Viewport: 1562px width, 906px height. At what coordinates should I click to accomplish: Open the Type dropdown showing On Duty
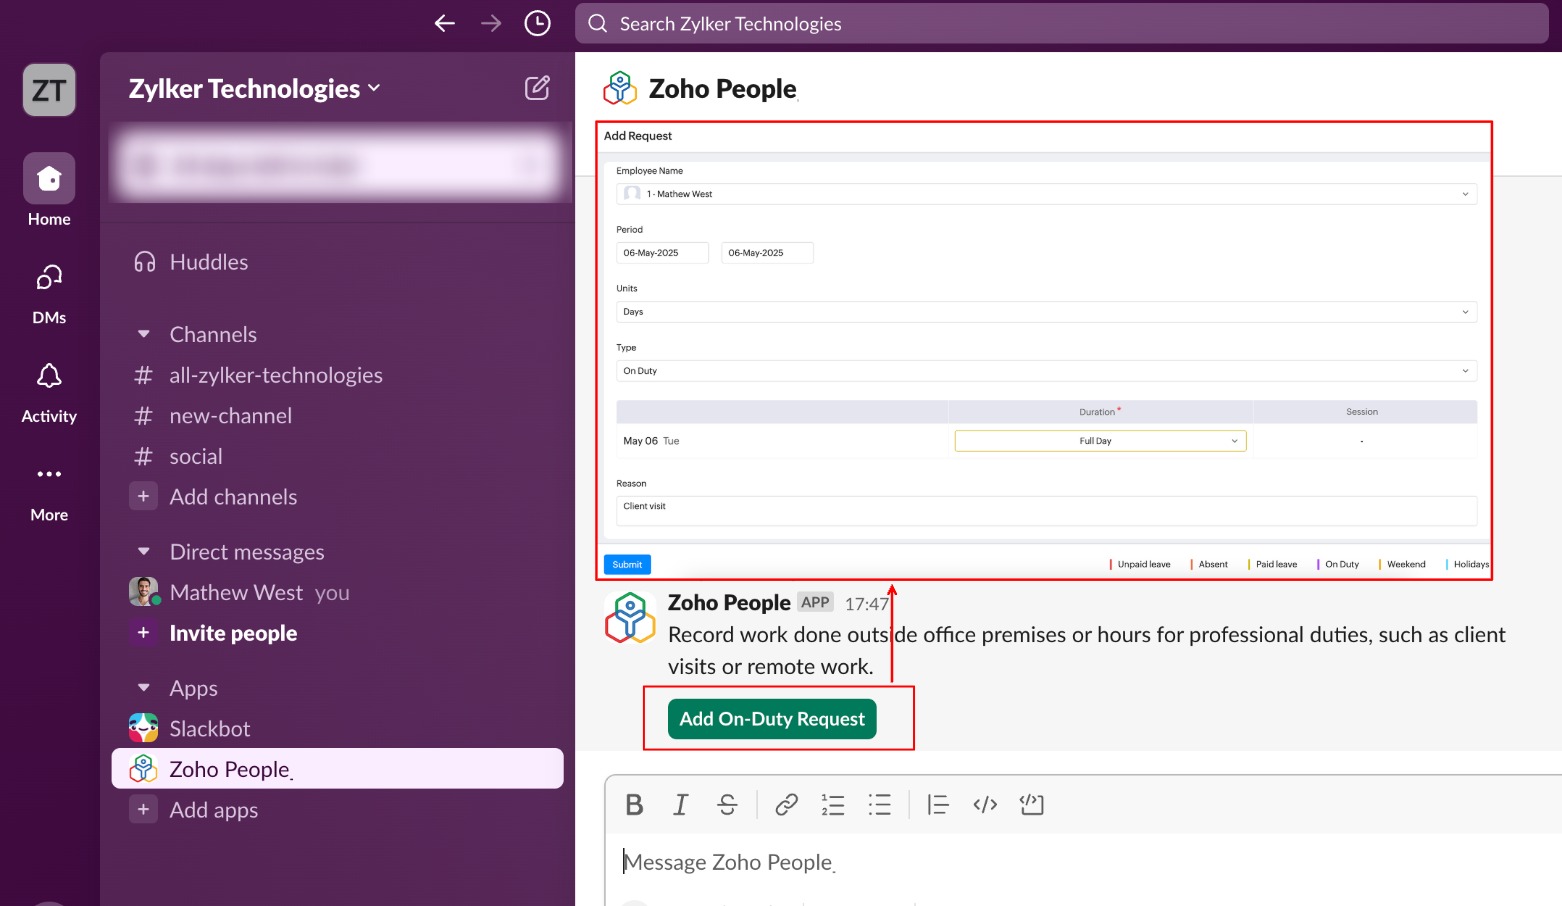coord(1046,371)
